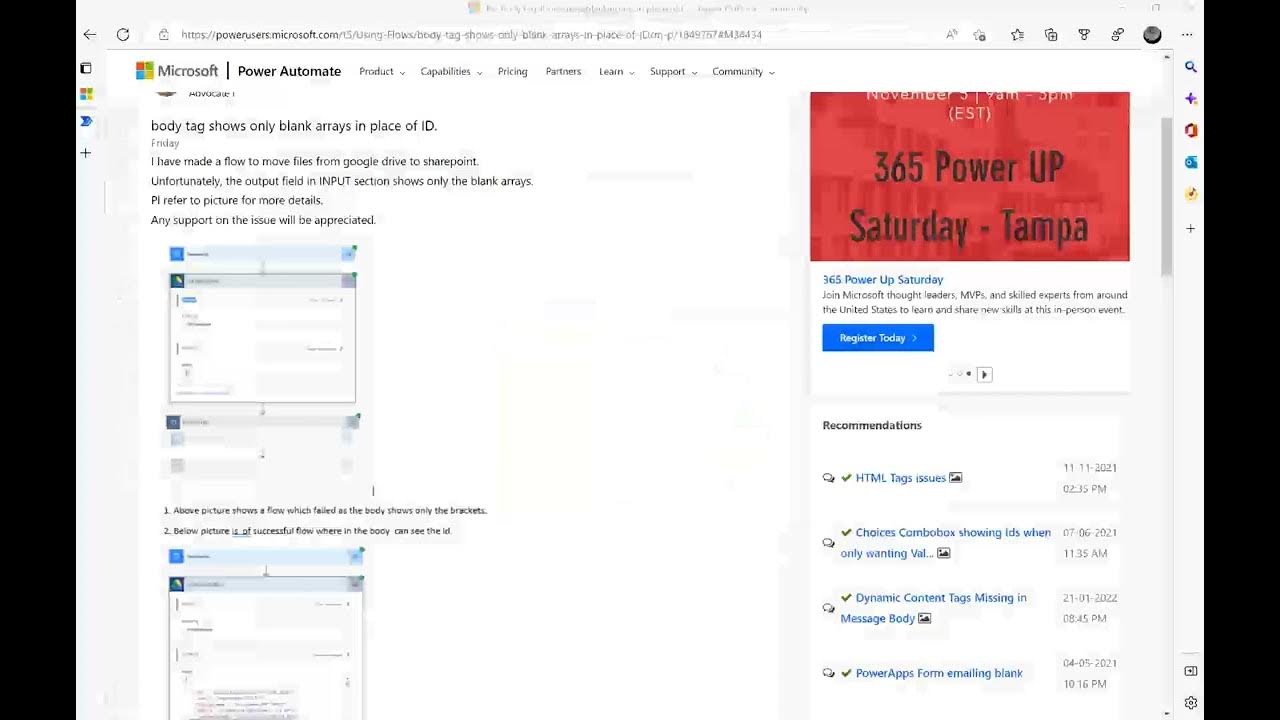Open the Pricing page
The width and height of the screenshot is (1280, 720).
pos(513,72)
